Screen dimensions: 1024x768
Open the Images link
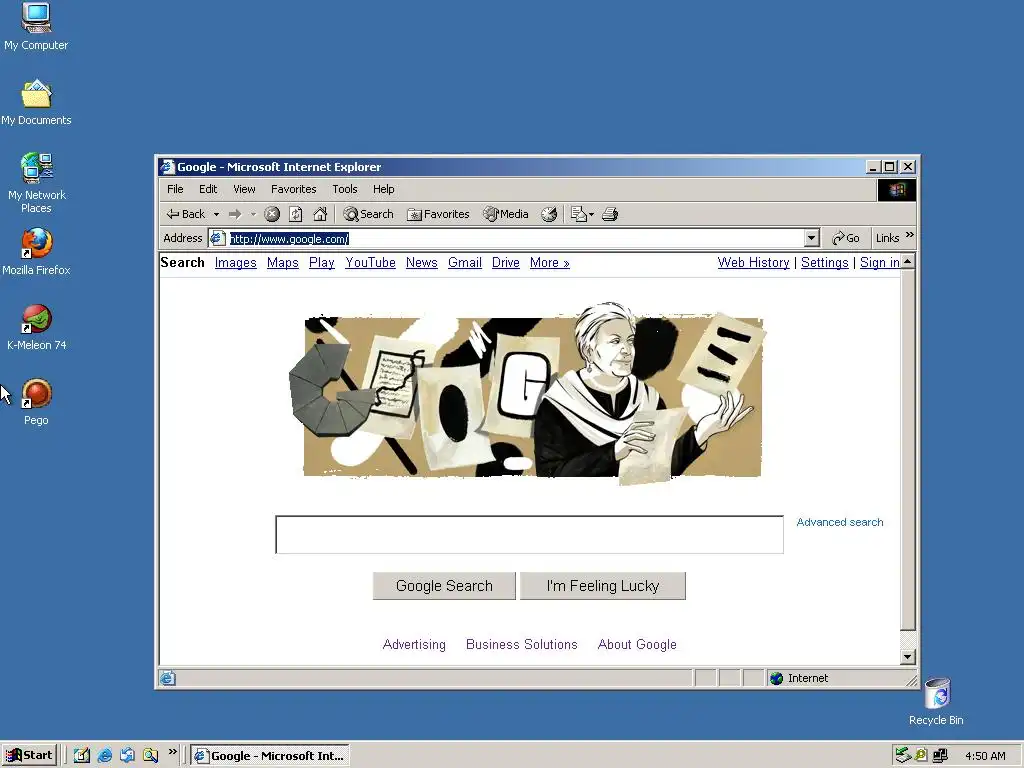(236, 263)
